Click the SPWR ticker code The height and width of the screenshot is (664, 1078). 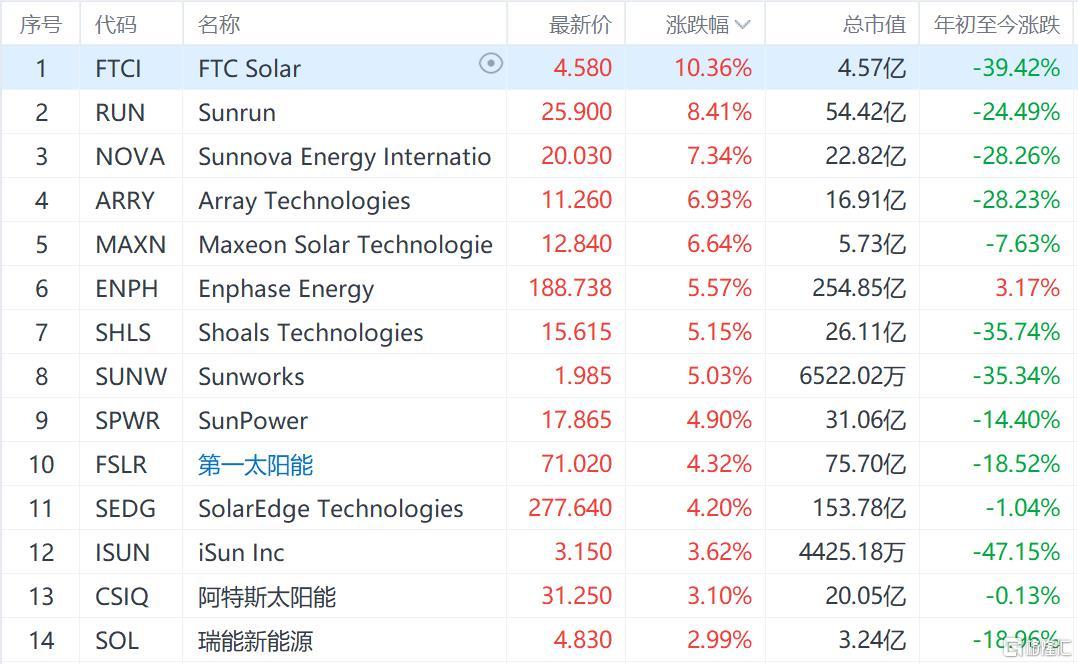(x=127, y=421)
